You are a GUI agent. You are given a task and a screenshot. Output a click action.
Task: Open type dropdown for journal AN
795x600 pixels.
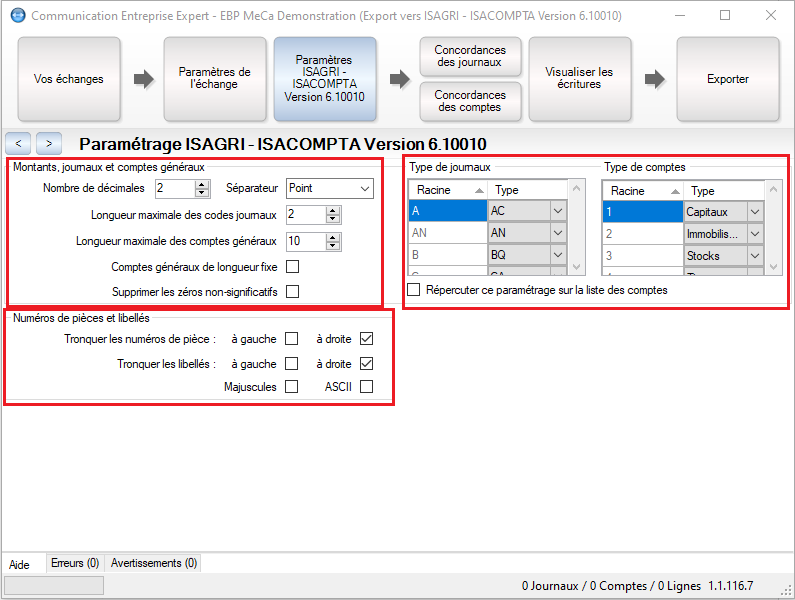558,233
